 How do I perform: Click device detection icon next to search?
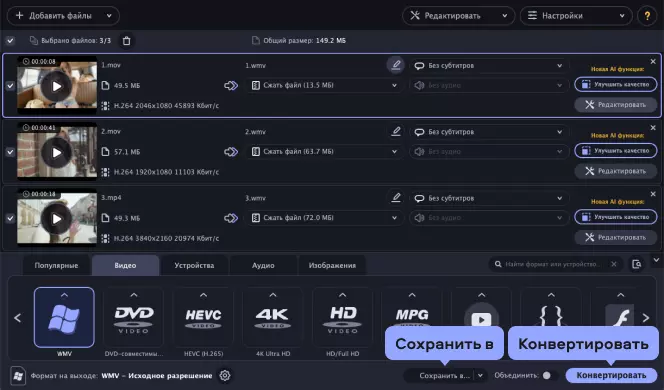coord(636,264)
